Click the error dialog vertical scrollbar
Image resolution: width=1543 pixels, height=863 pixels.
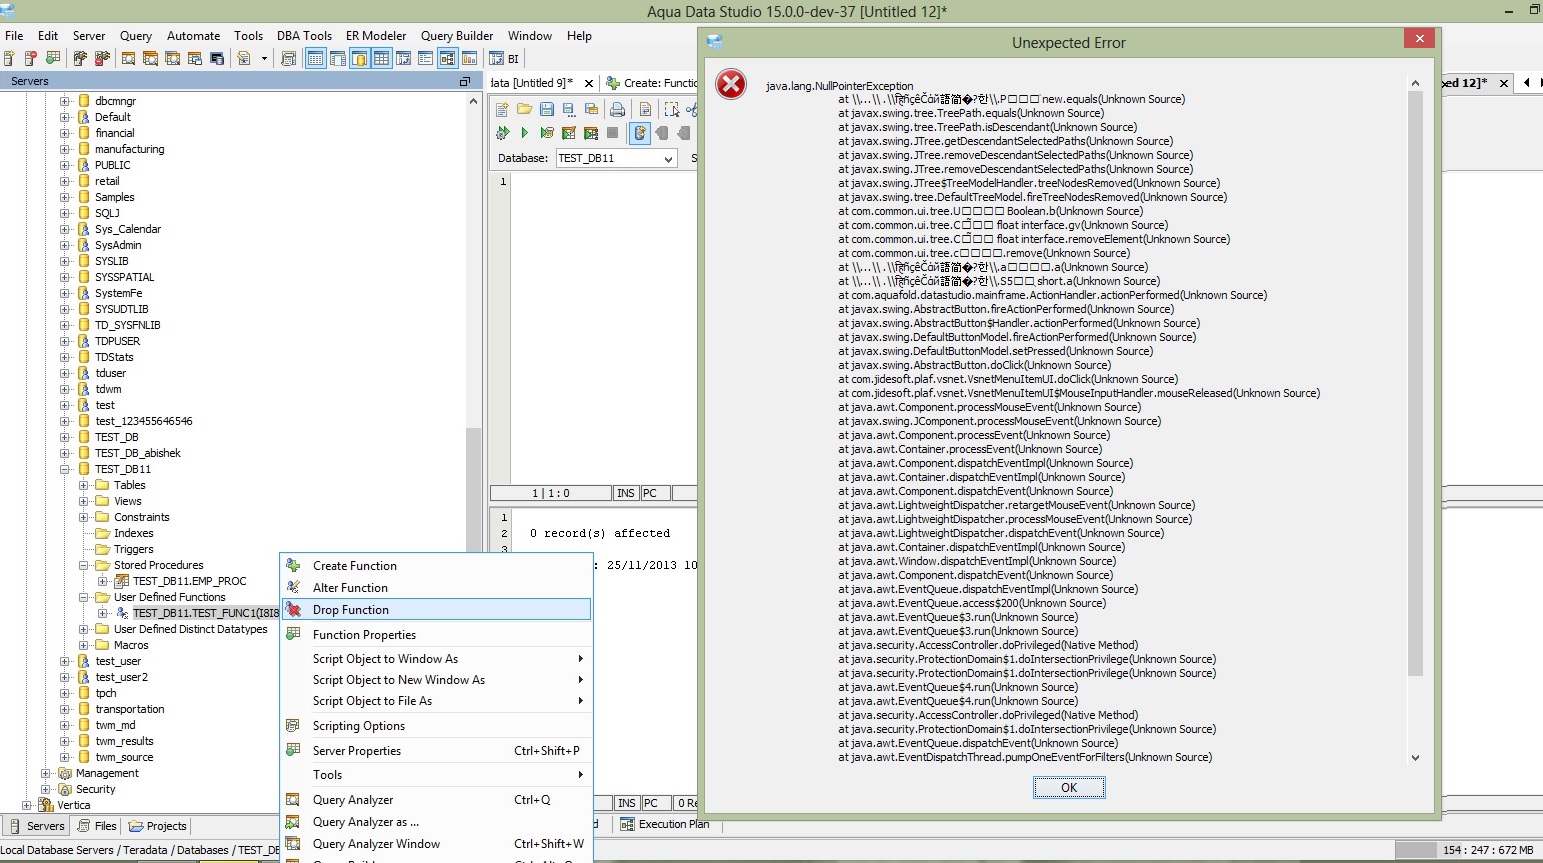click(x=1415, y=383)
